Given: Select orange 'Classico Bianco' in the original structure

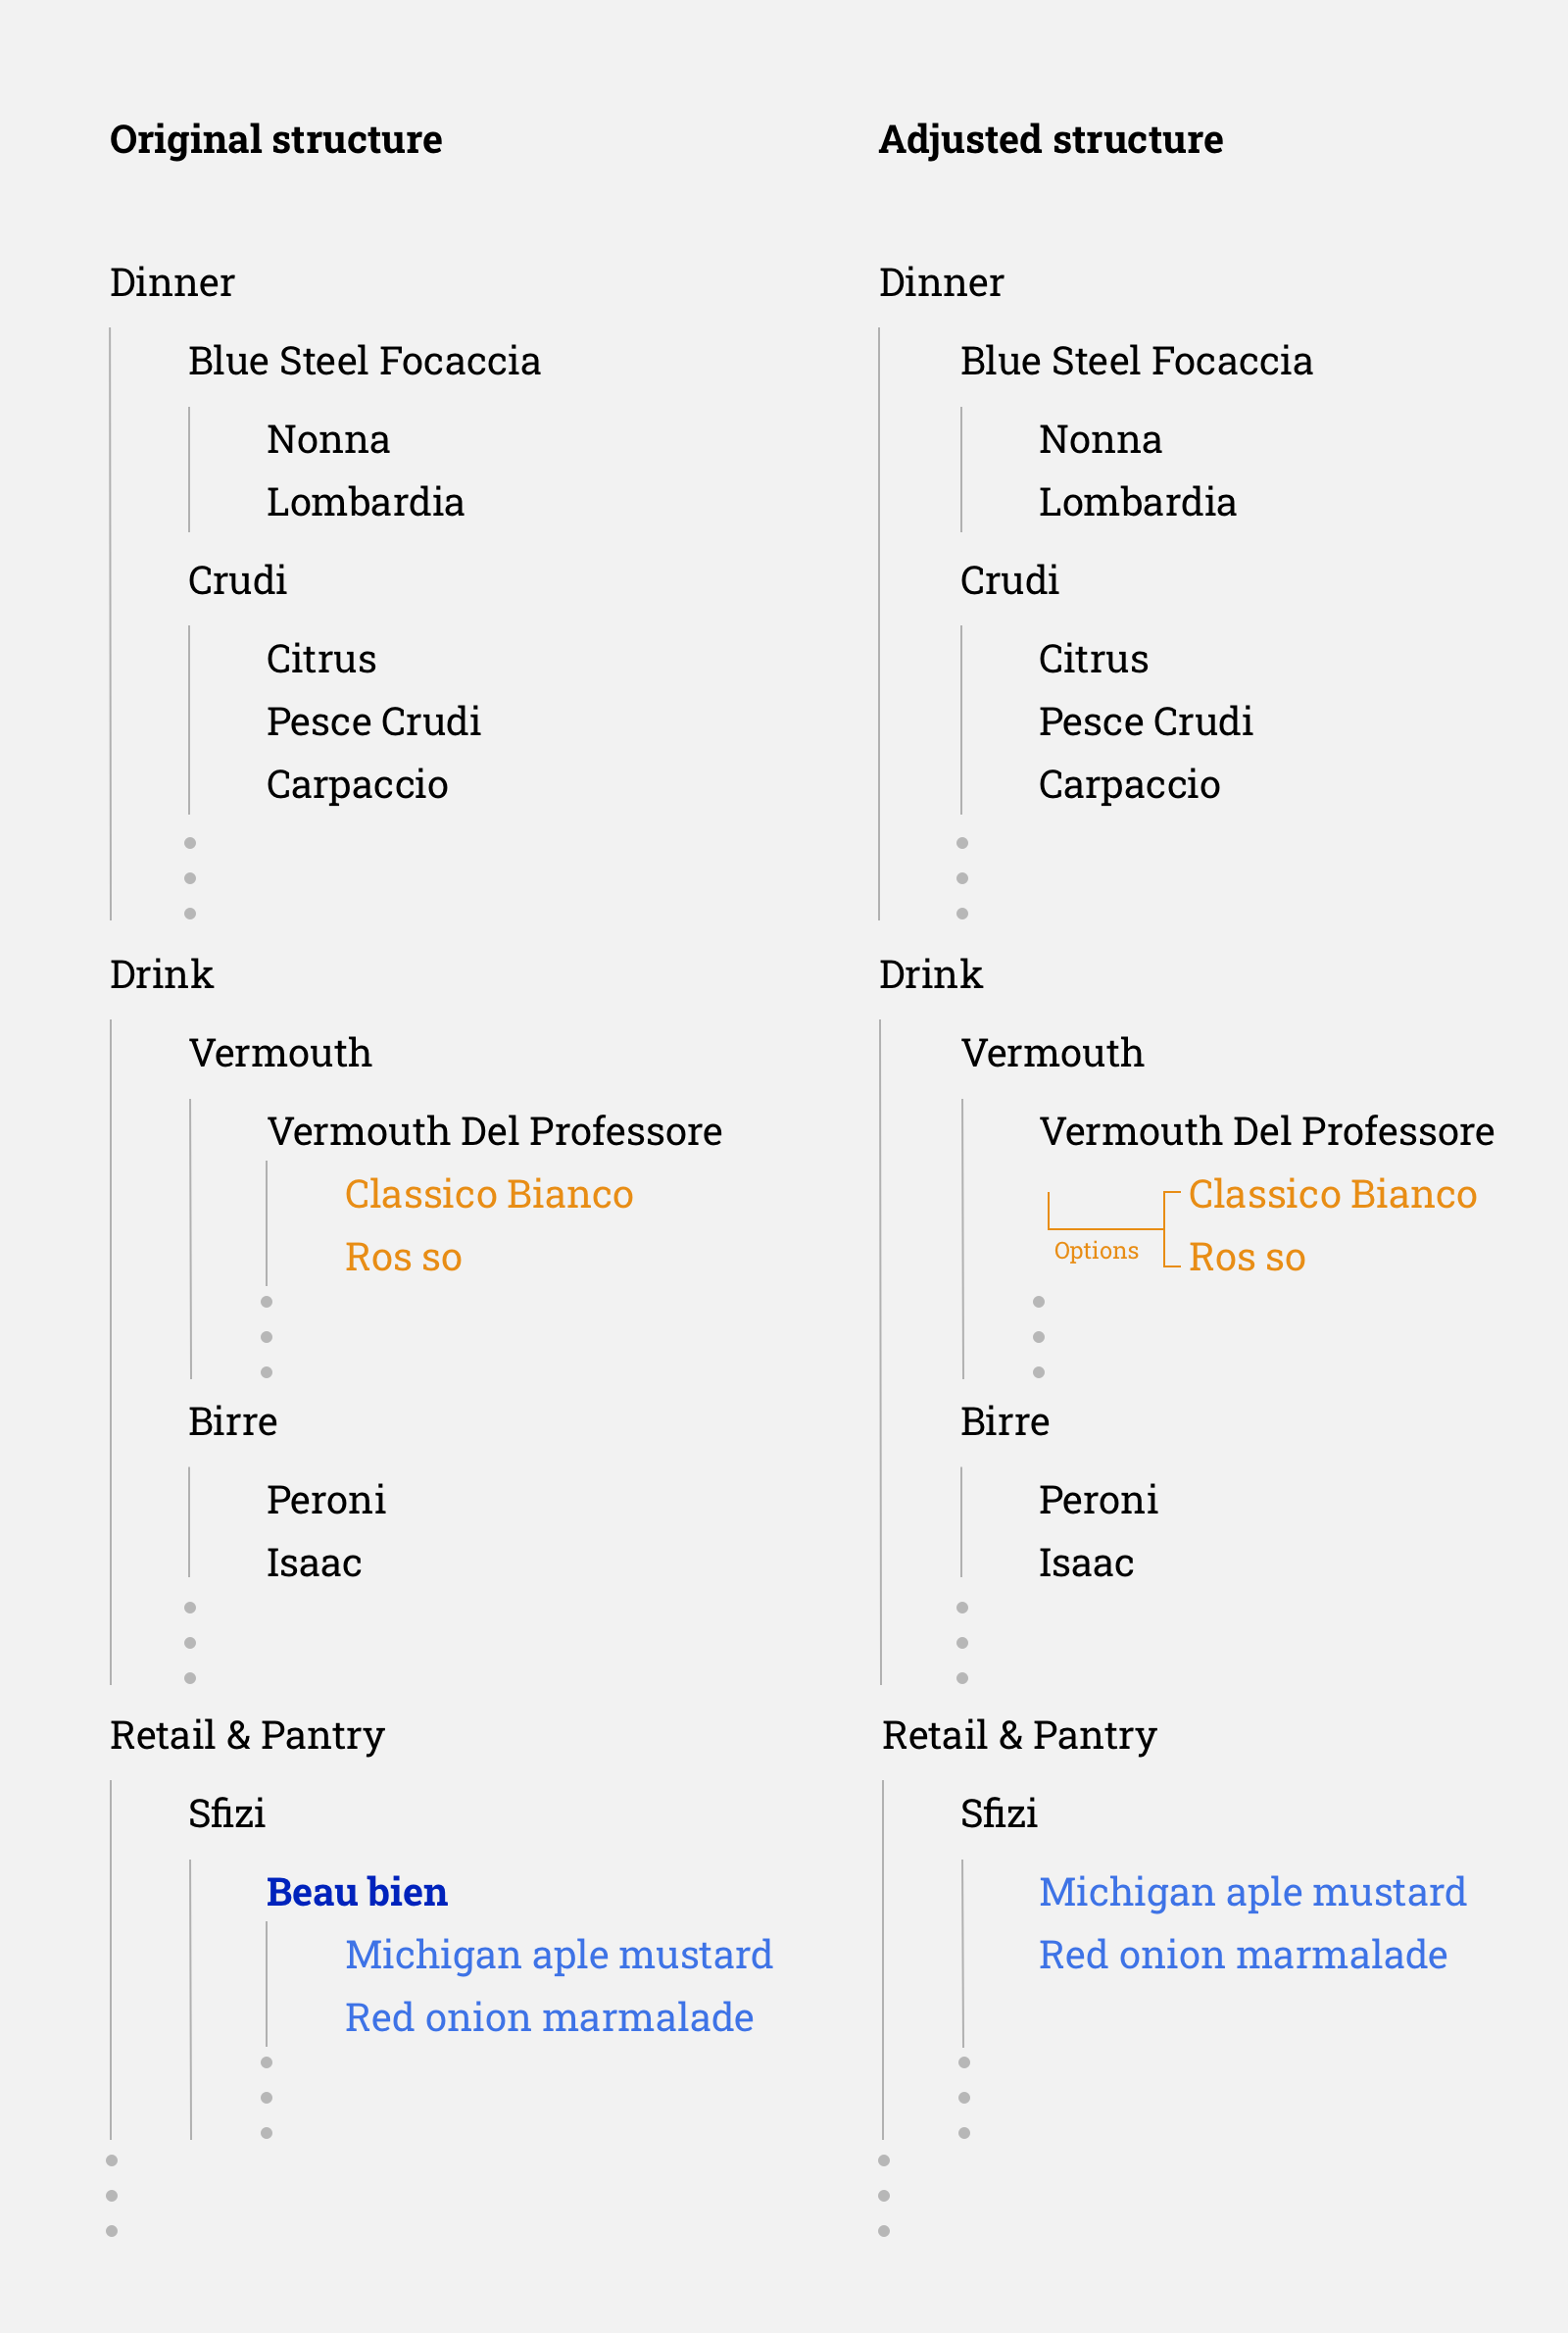Looking at the screenshot, I should point(489,1194).
